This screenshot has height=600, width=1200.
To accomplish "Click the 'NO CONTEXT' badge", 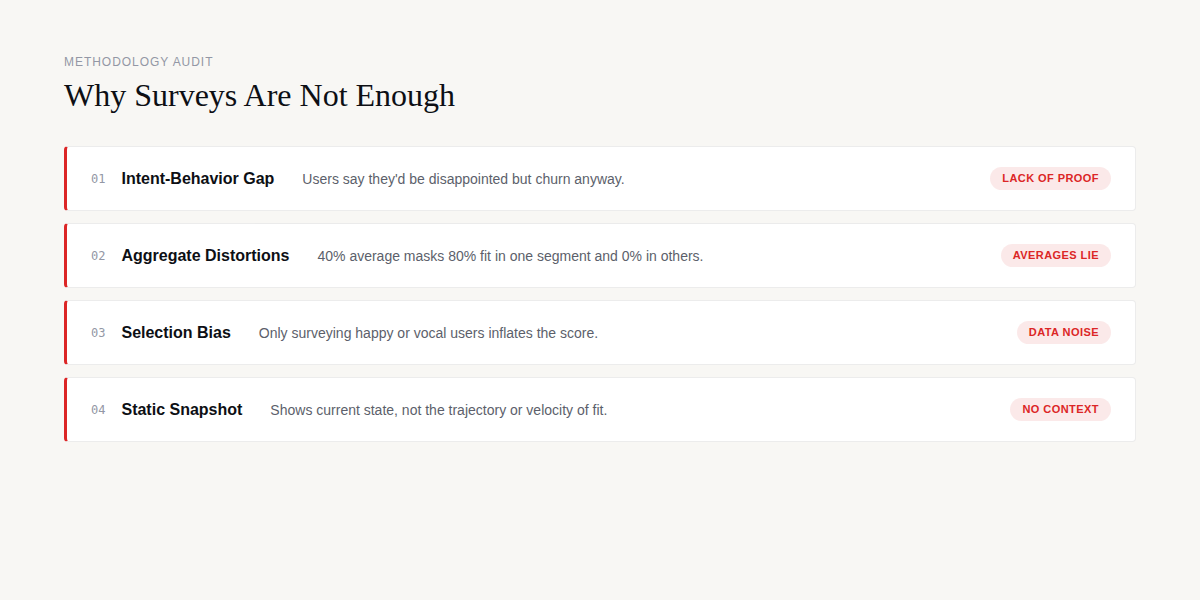I will 1060,409.
